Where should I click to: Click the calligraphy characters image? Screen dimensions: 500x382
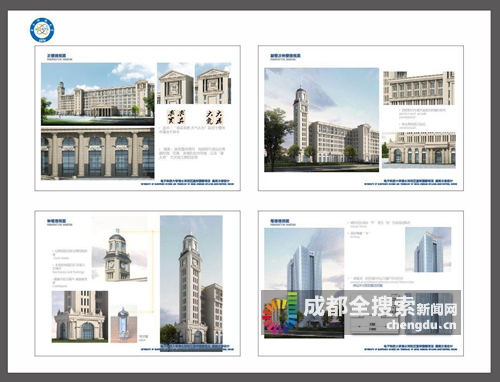coord(195,117)
